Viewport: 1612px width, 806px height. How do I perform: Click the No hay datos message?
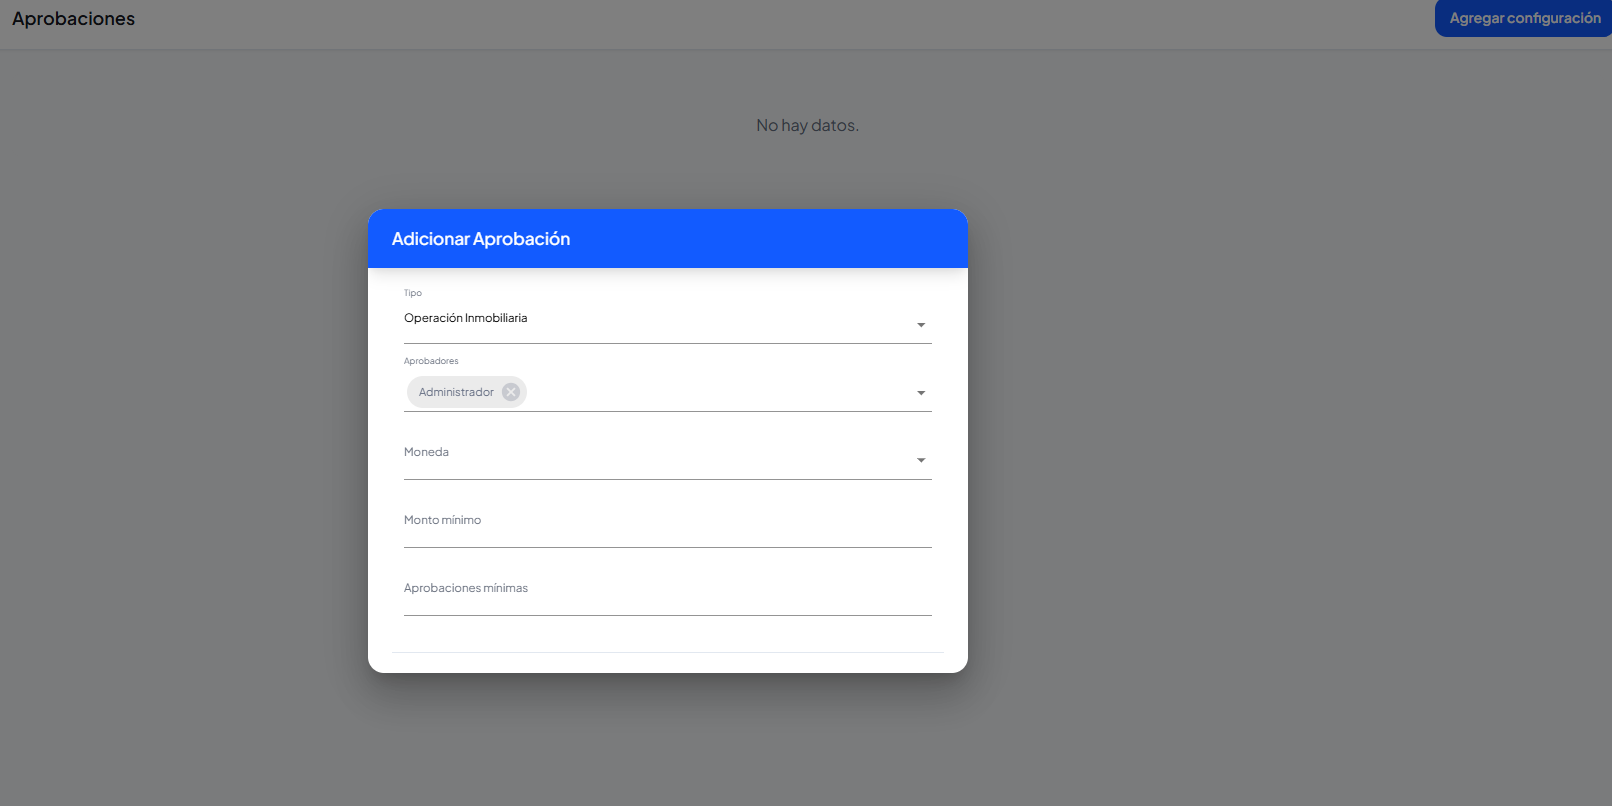[x=807, y=125]
